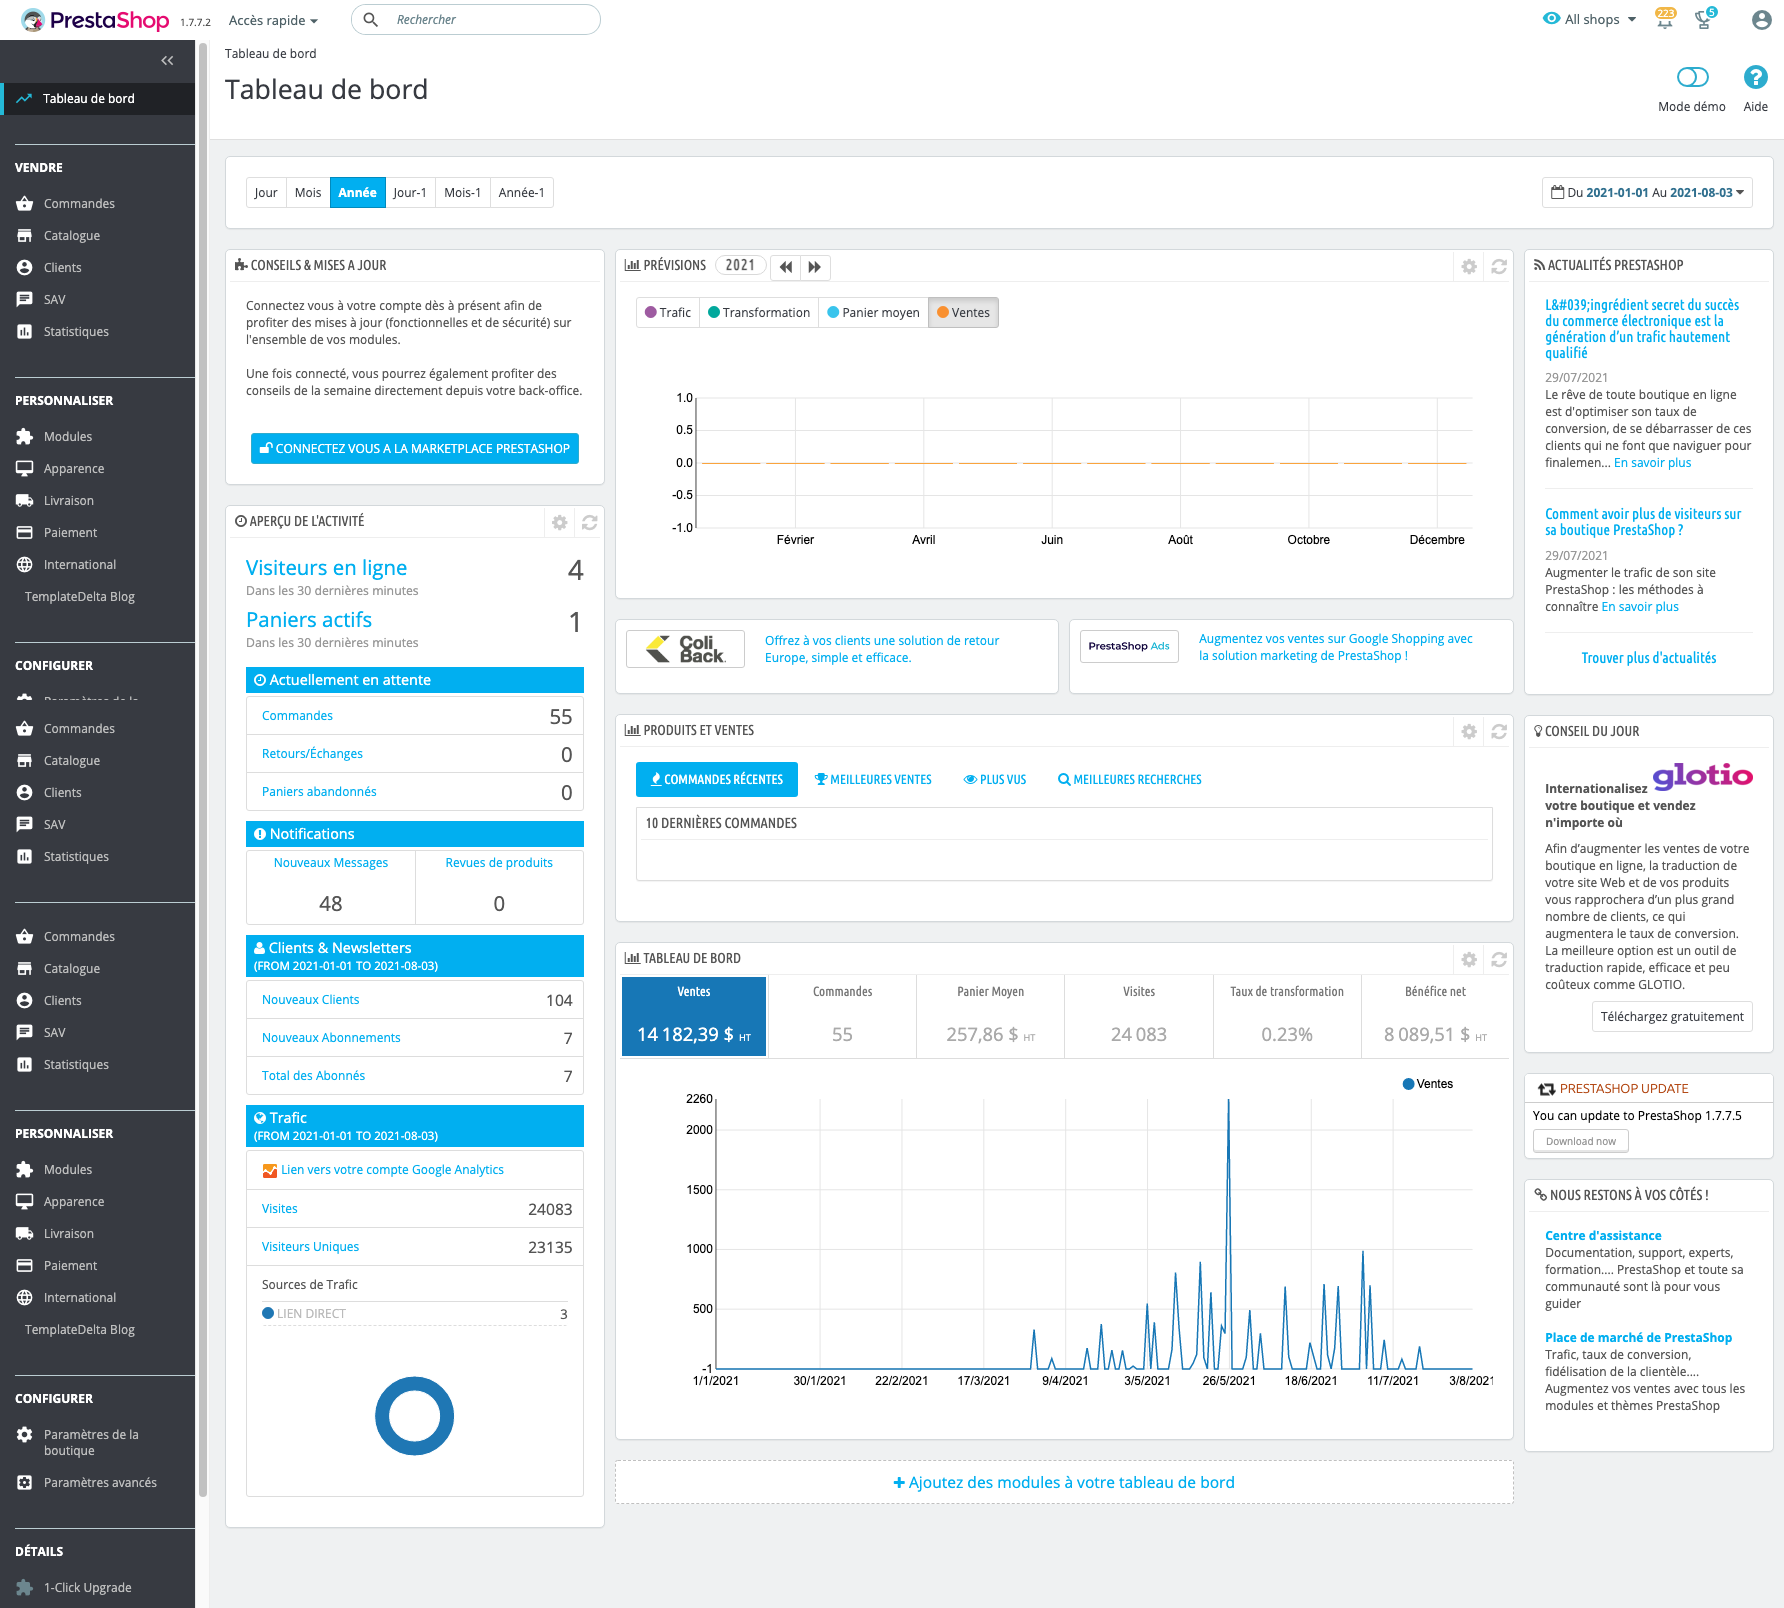Open settings gear of Tableau de bord panel
This screenshot has width=1784, height=1608.
click(x=1469, y=959)
